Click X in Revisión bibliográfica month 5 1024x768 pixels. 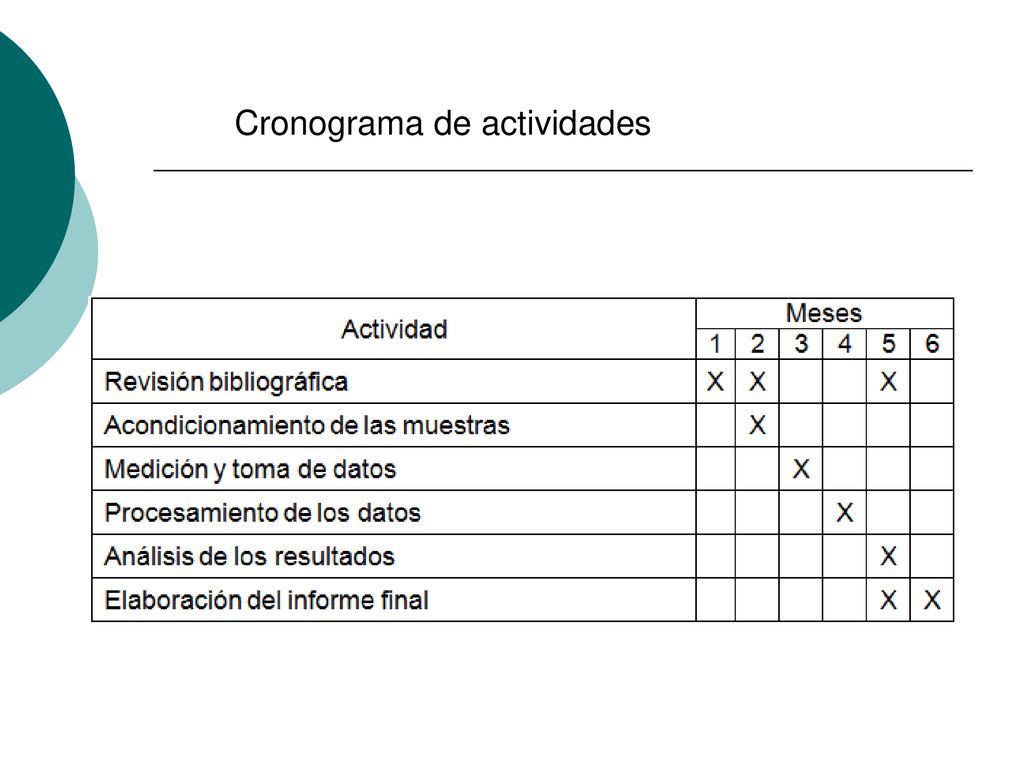pos(888,381)
